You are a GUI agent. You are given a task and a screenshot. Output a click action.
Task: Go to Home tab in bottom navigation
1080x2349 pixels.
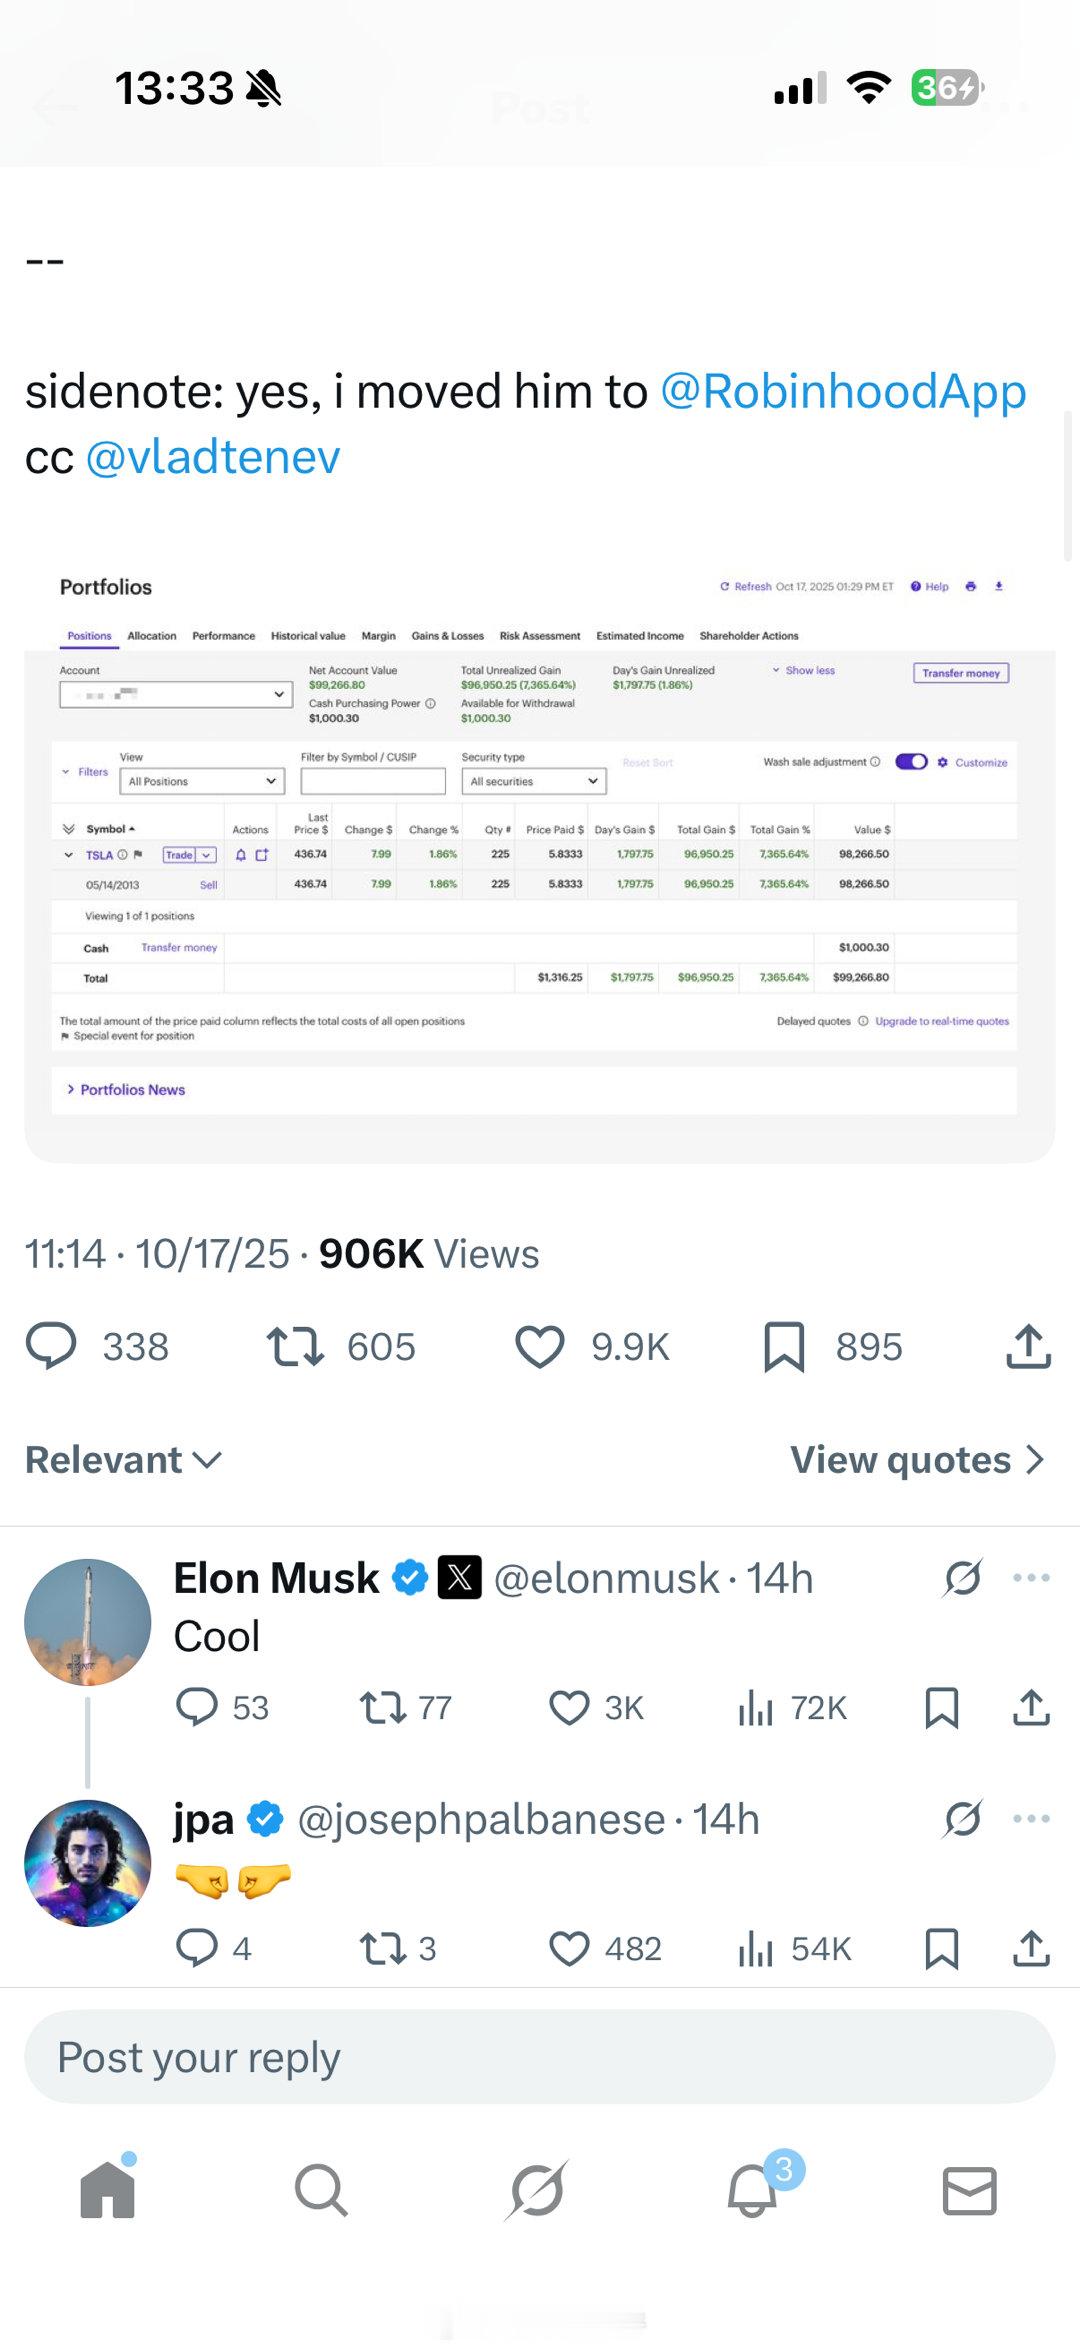(x=107, y=2192)
